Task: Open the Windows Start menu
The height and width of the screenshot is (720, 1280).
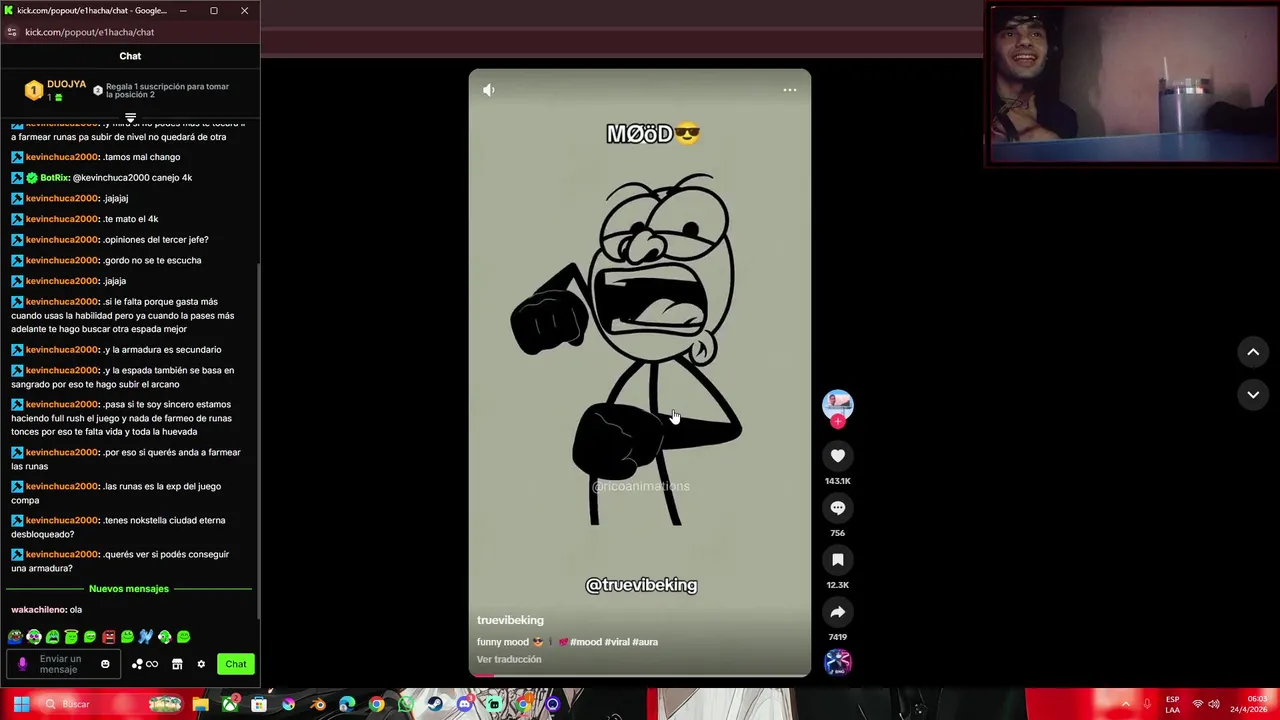Action: [x=21, y=704]
